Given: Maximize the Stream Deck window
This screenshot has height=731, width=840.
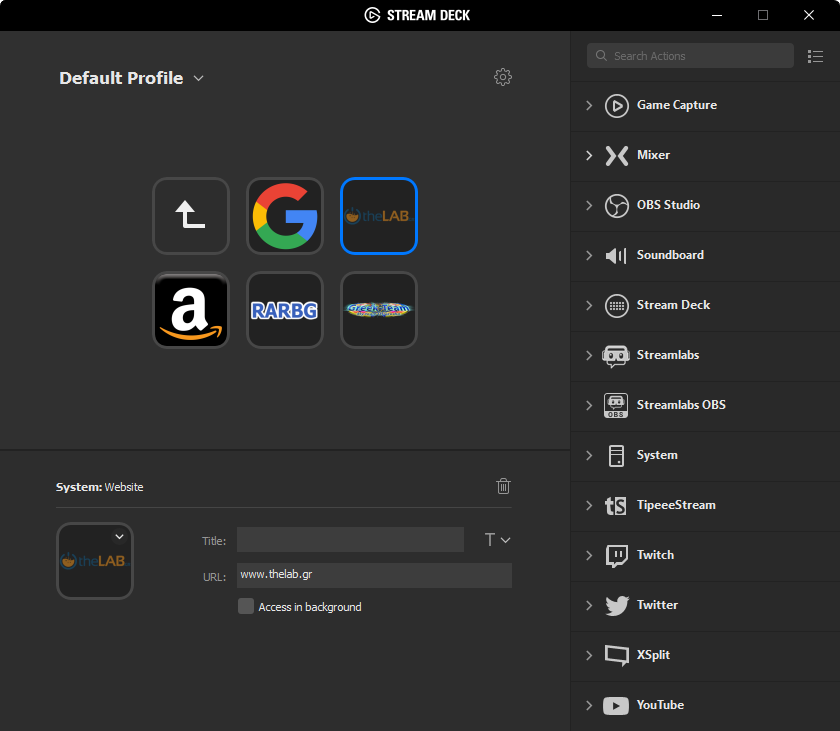Looking at the screenshot, I should tap(763, 15).
